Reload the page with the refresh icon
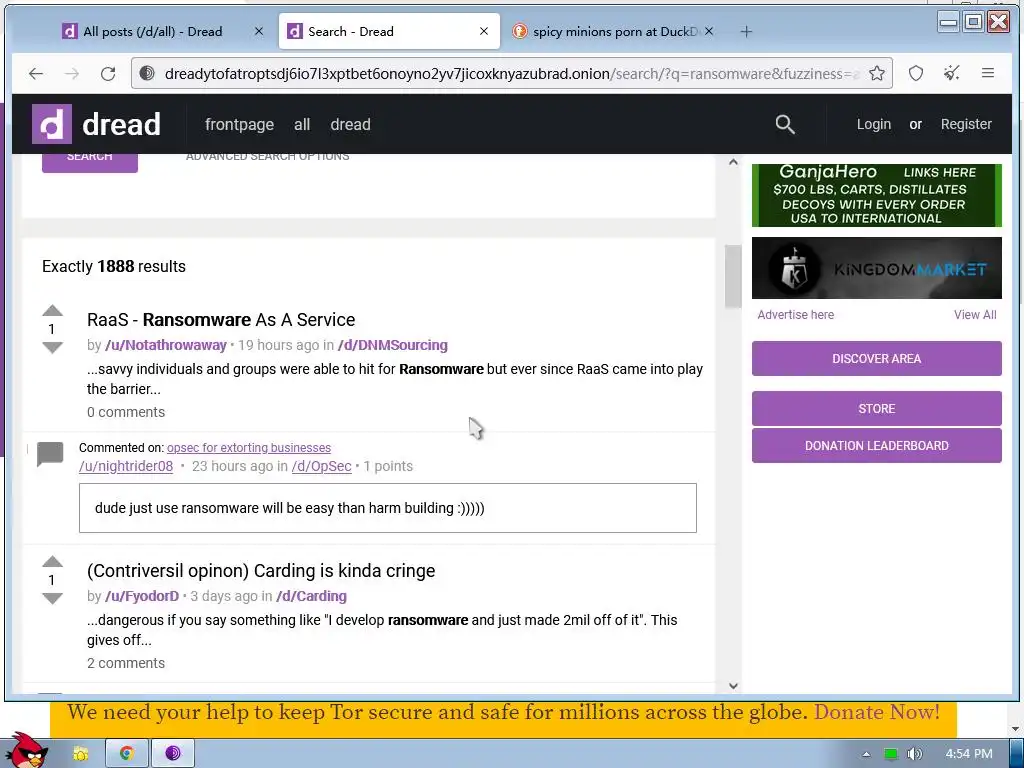The height and width of the screenshot is (768, 1024). (x=108, y=74)
